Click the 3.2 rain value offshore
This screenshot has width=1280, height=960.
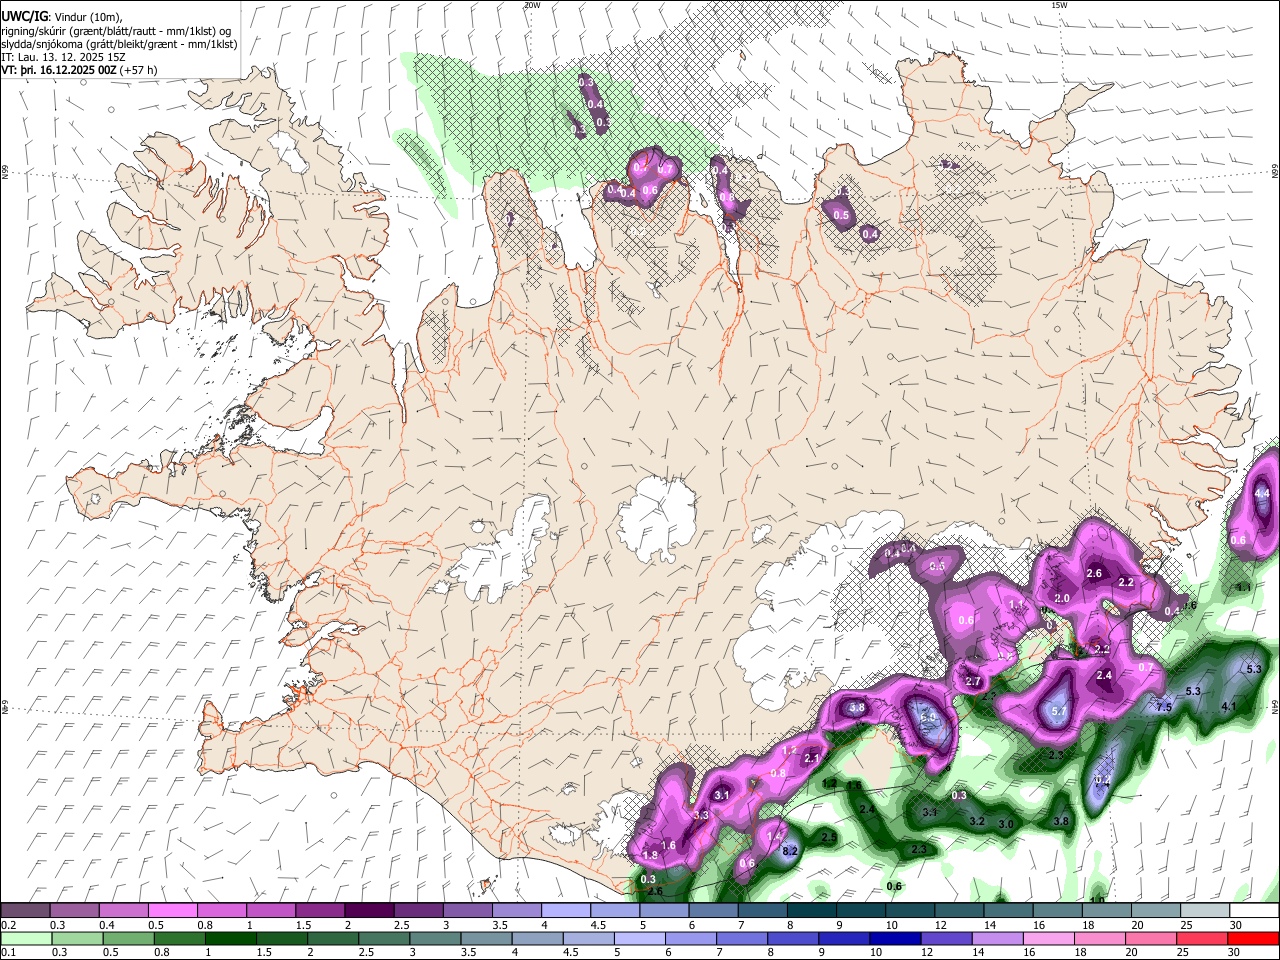(x=978, y=821)
